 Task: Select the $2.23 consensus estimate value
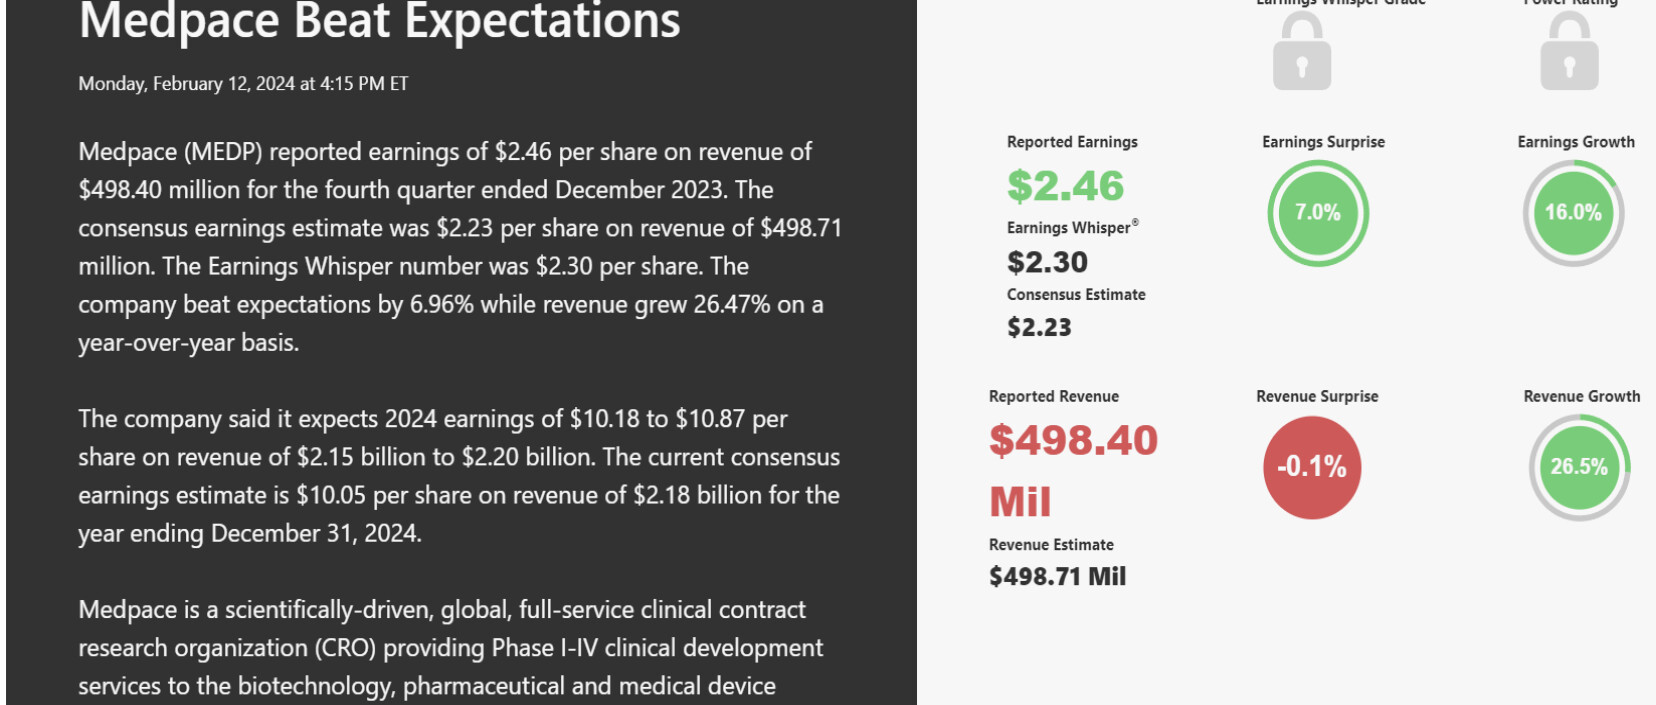pos(1039,327)
